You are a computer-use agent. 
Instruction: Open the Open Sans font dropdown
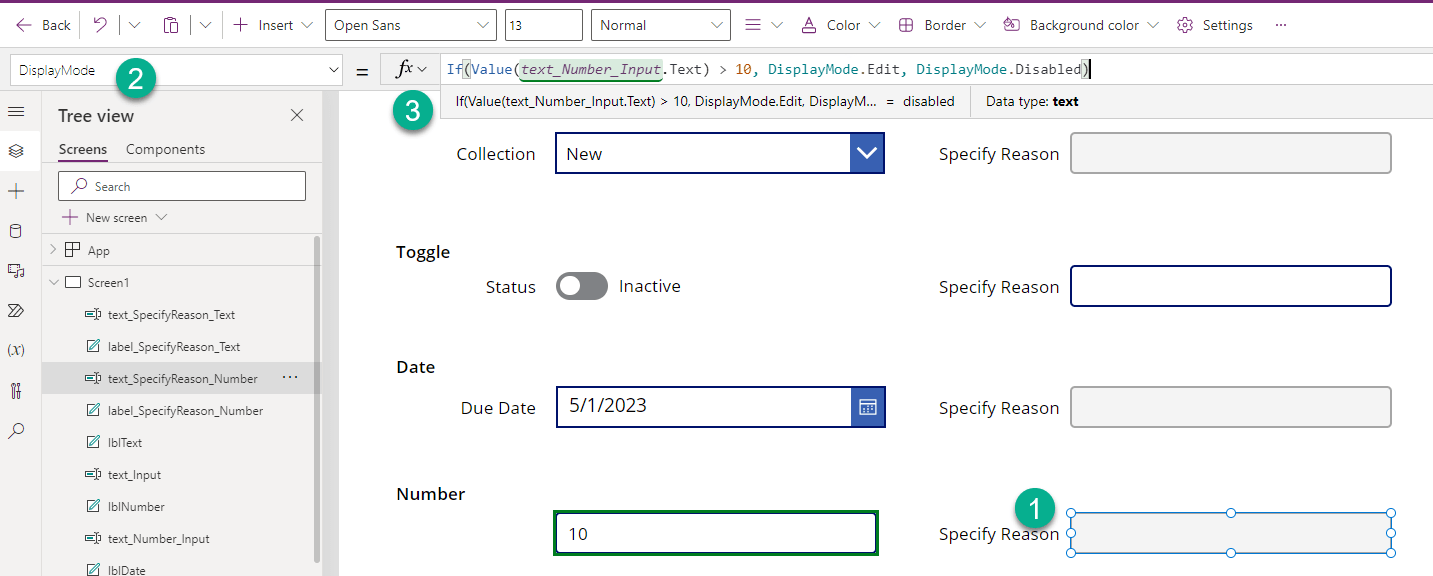(x=410, y=24)
